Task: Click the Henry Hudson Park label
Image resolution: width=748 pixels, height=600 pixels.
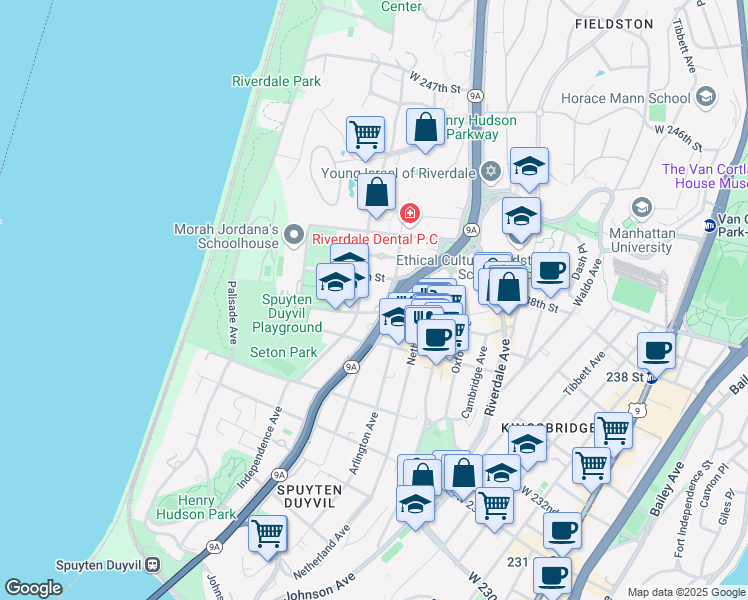Action: click(x=196, y=507)
